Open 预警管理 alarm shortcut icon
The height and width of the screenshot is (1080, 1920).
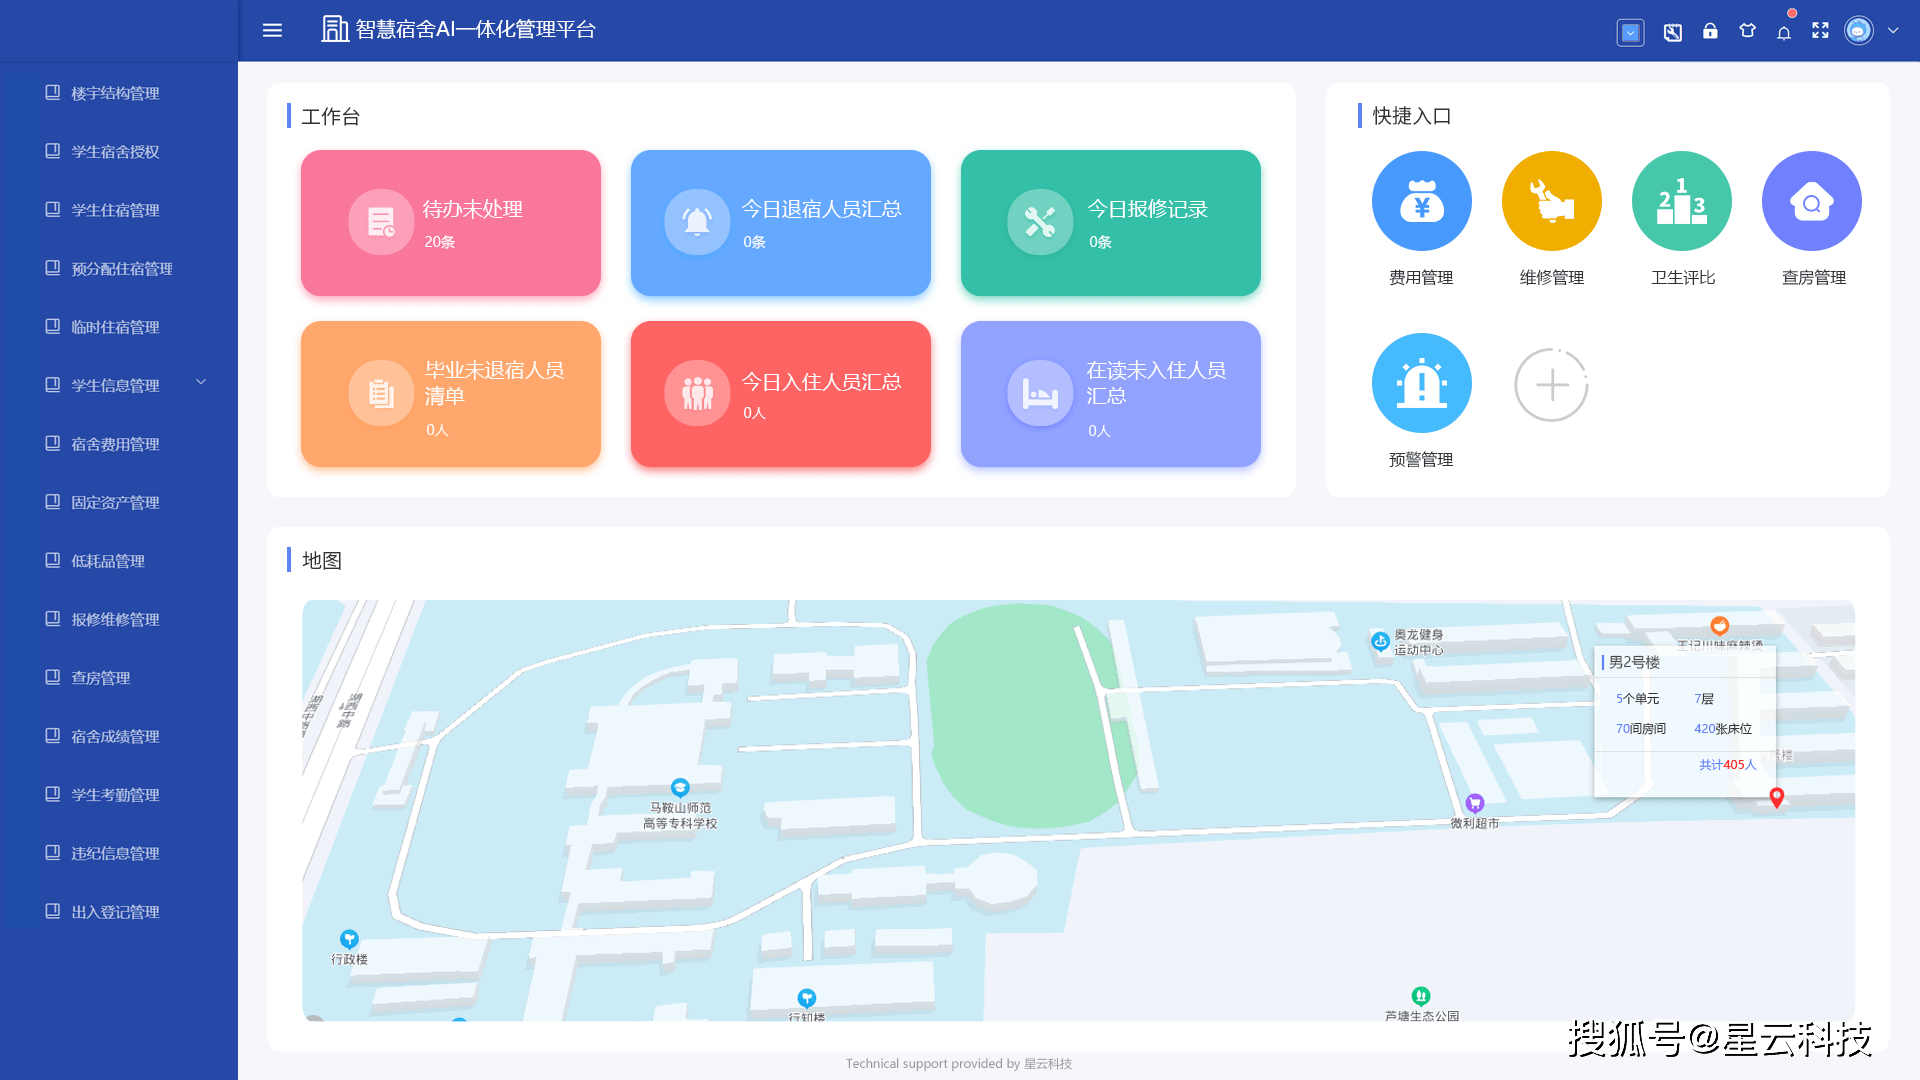click(1421, 383)
